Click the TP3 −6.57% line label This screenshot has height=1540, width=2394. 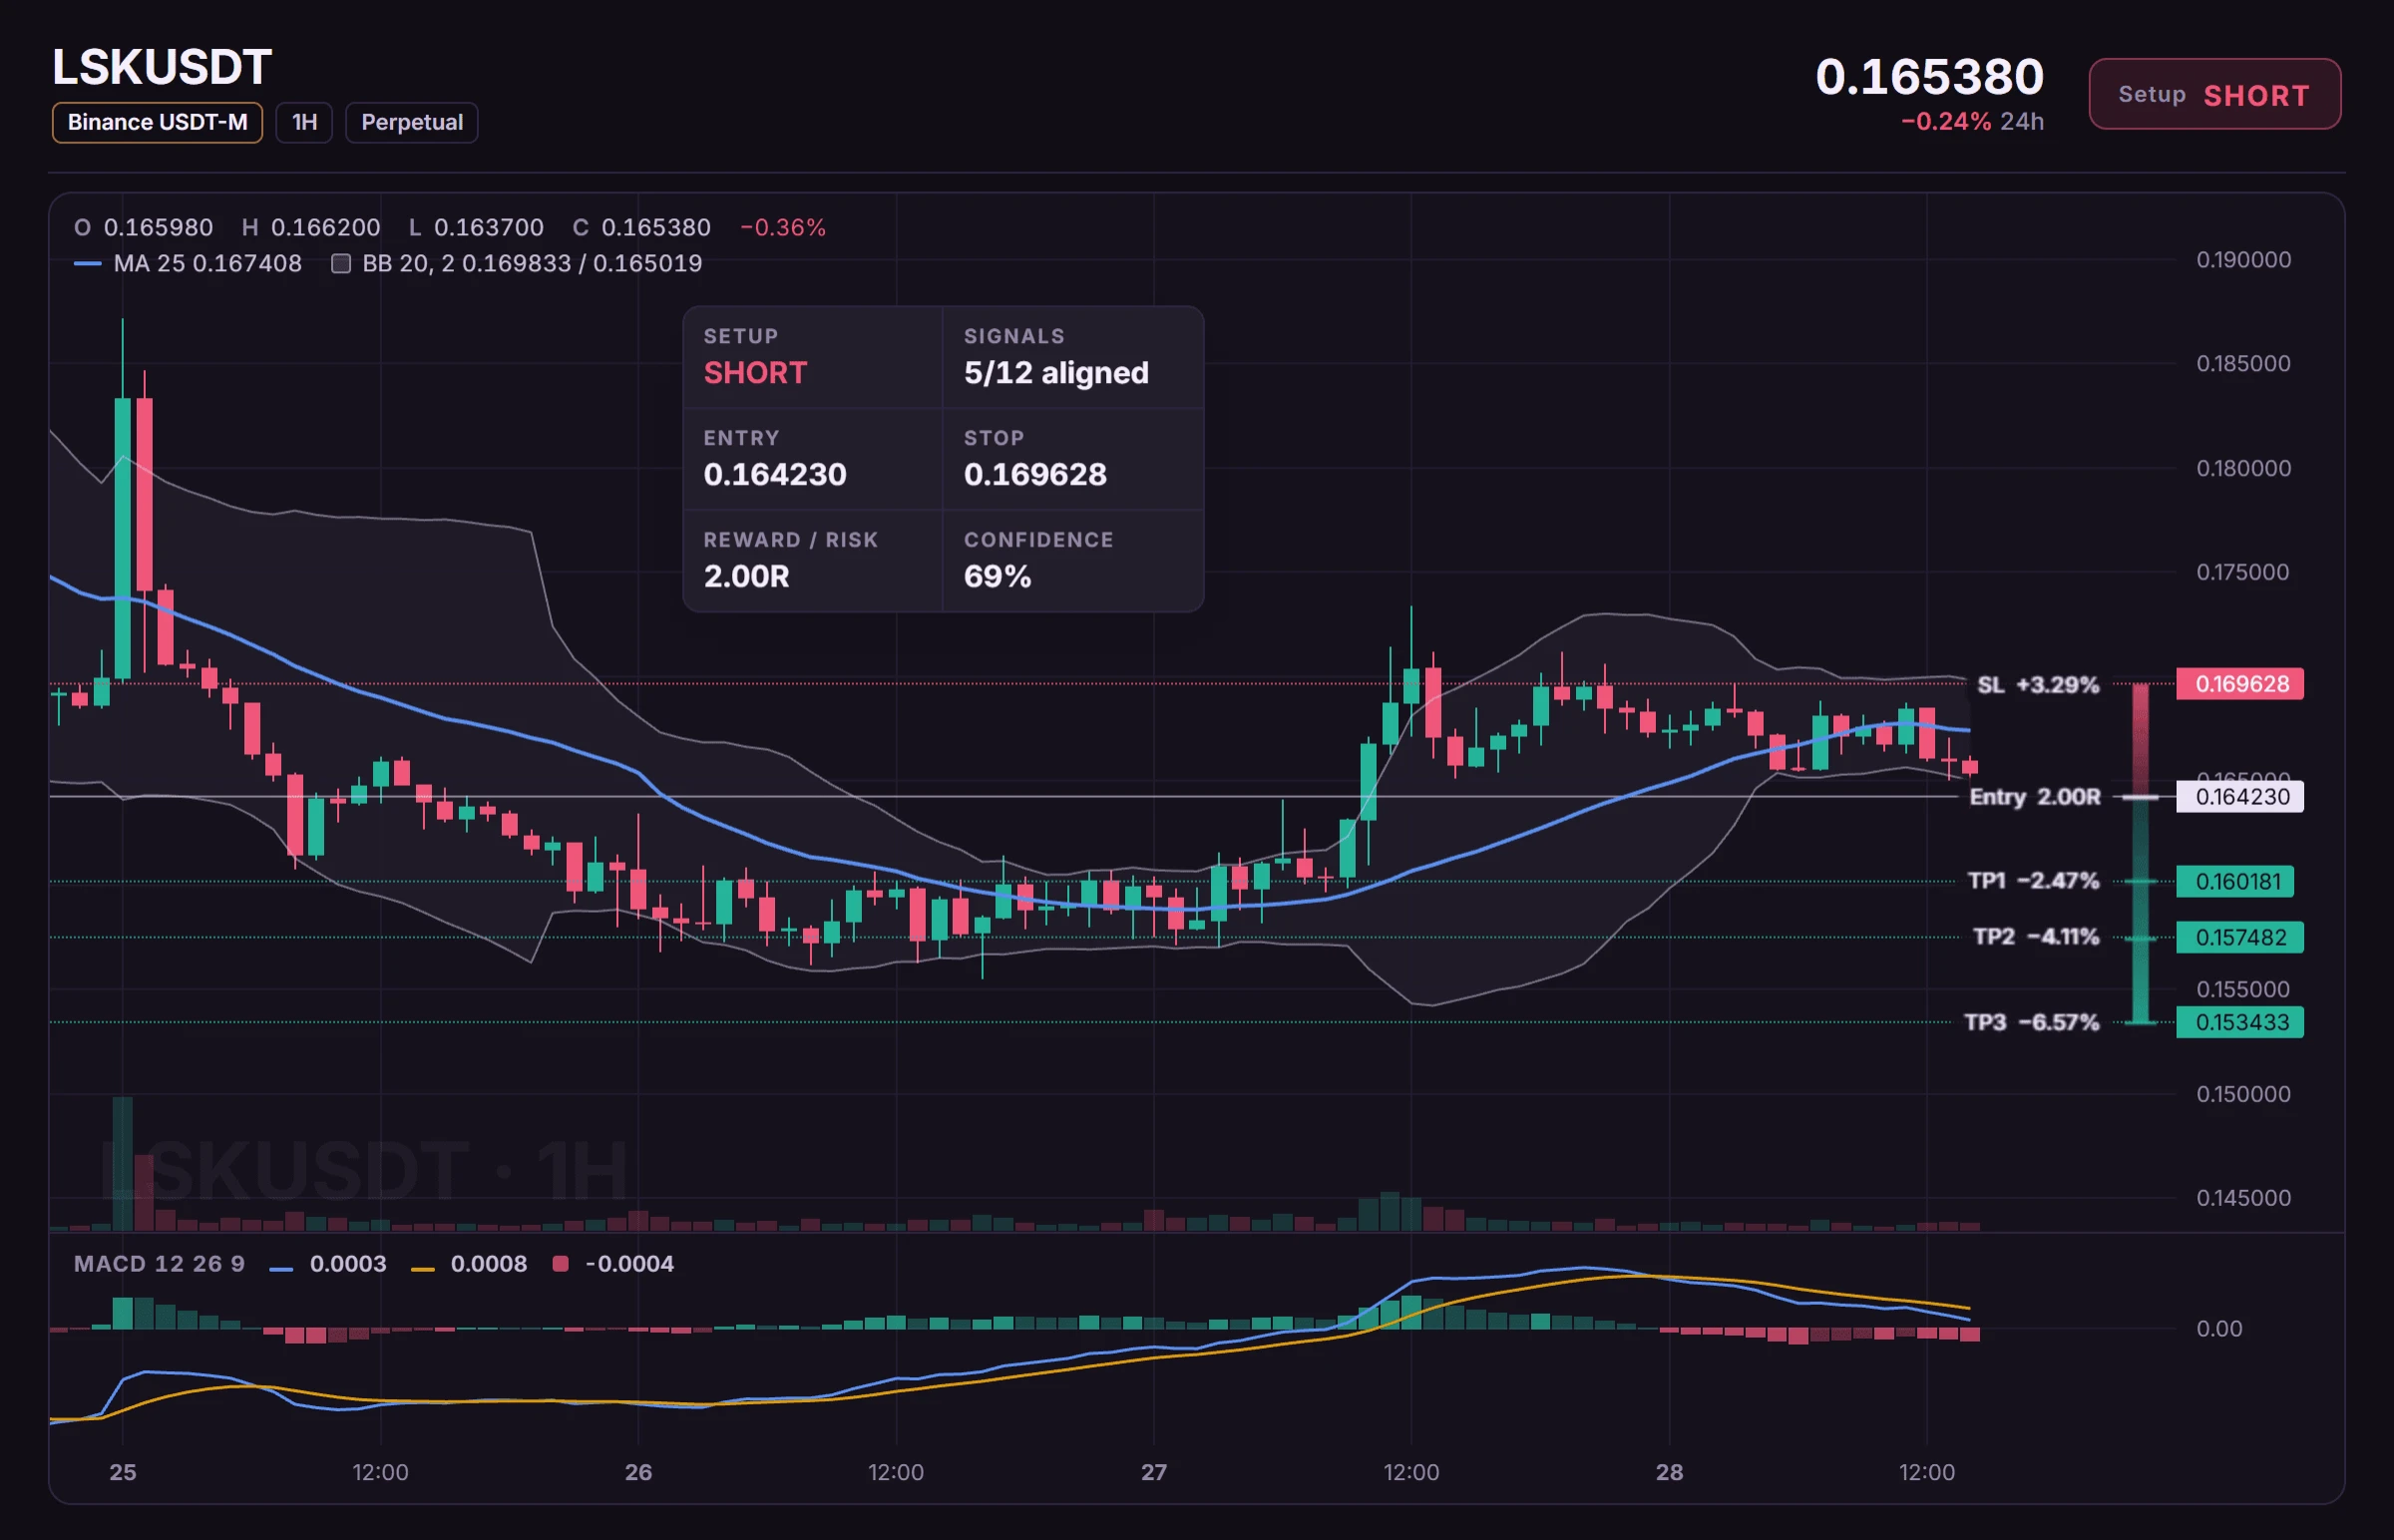[2032, 1022]
